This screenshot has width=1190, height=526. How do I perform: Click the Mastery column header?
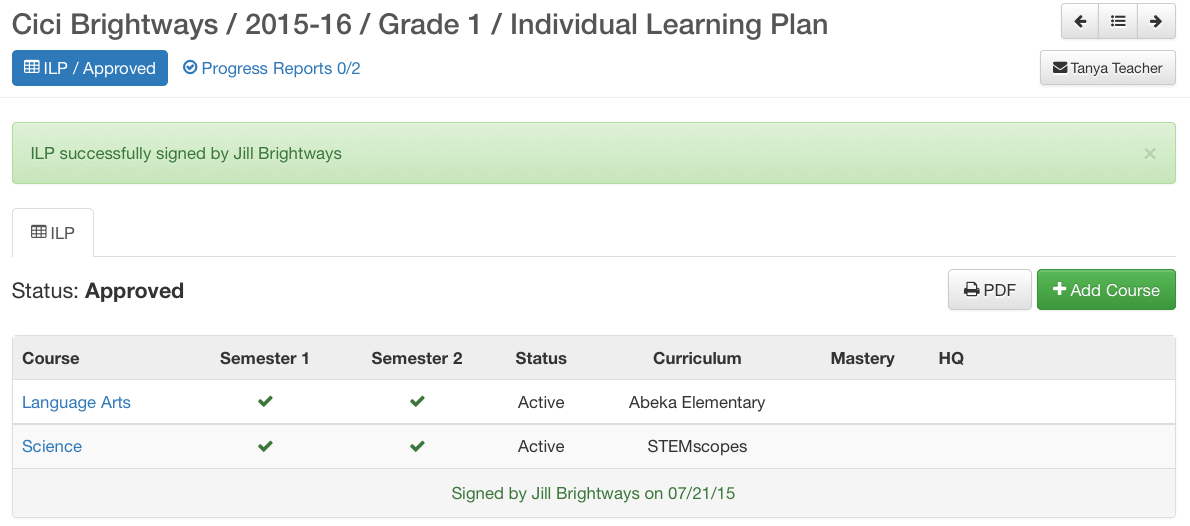(862, 358)
